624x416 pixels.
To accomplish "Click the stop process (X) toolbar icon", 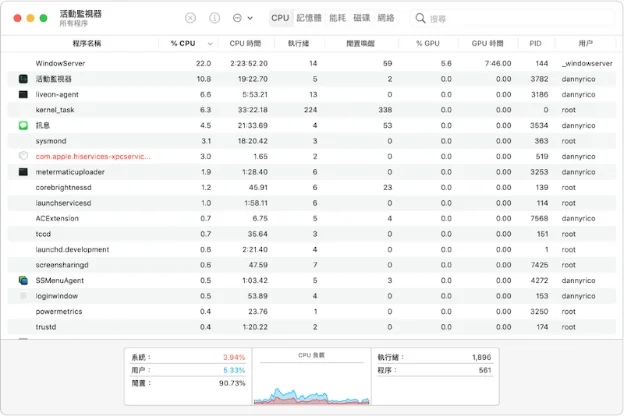I will click(x=191, y=18).
